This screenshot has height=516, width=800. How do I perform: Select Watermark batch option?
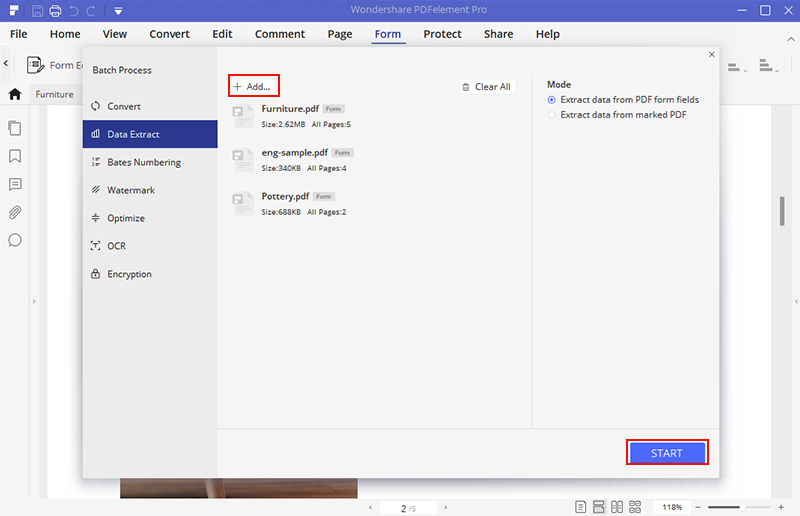click(150, 190)
